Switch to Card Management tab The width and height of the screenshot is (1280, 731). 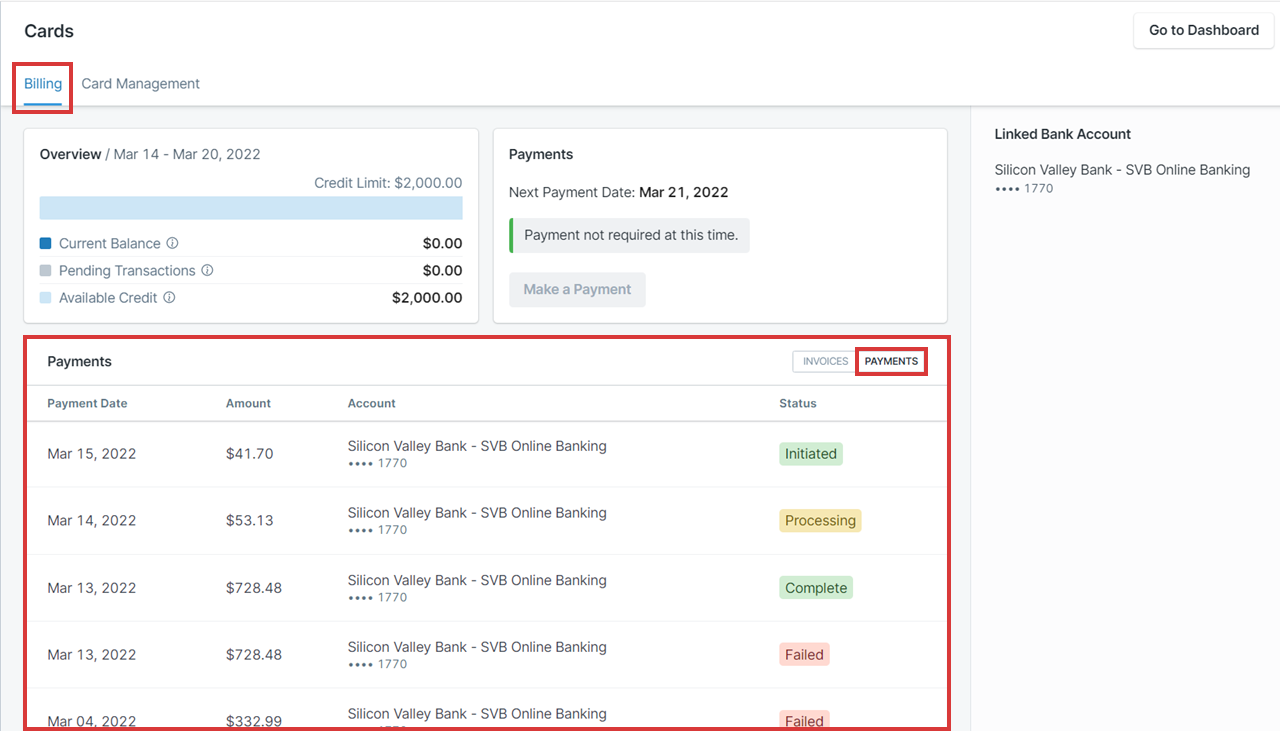point(140,84)
